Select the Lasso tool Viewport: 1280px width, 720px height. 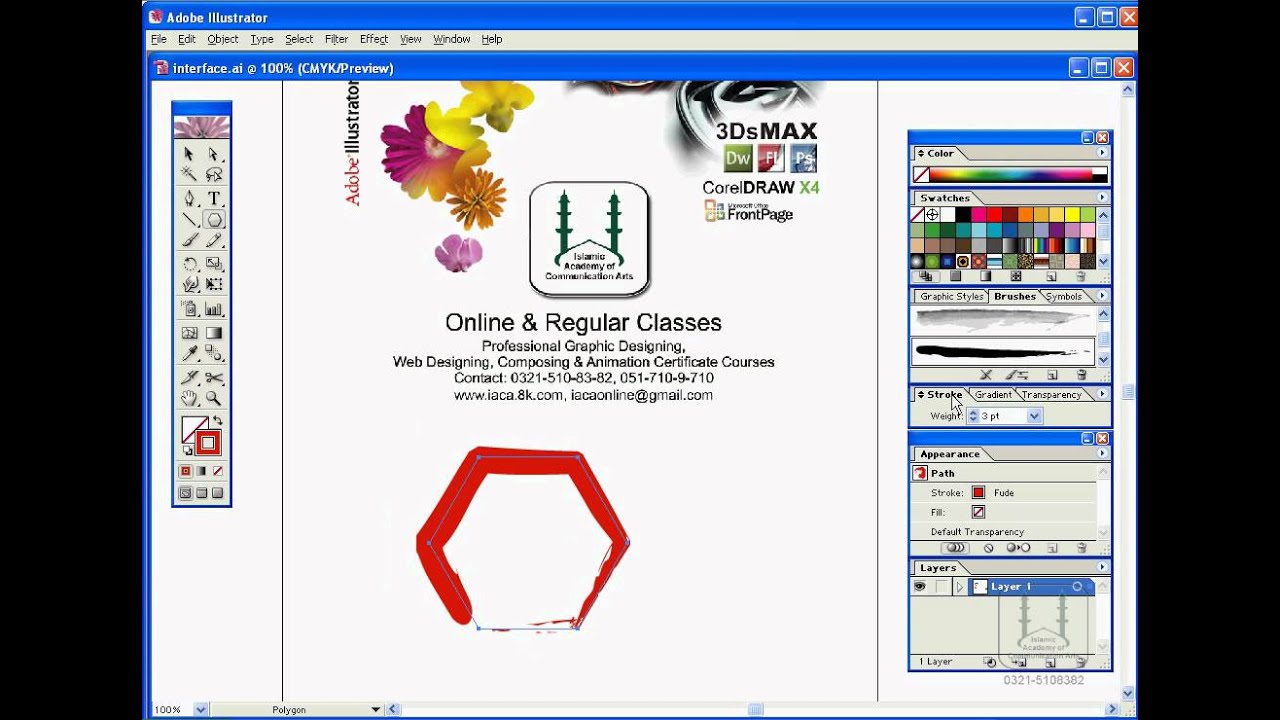pyautogui.click(x=213, y=174)
